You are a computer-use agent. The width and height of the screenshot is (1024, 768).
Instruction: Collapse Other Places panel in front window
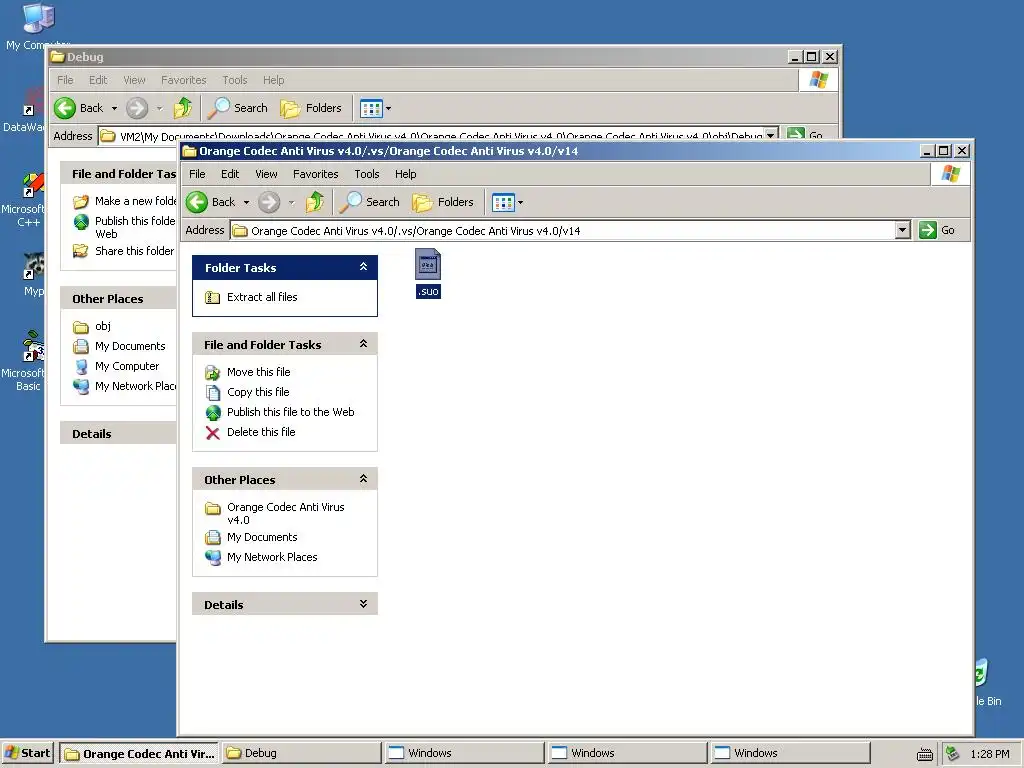click(x=363, y=479)
